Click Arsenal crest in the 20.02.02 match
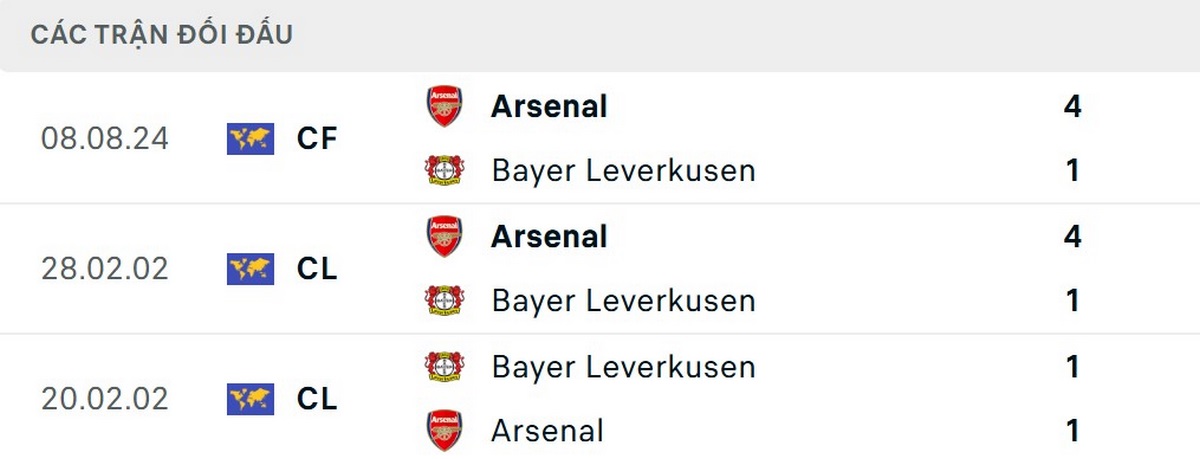This screenshot has width=1200, height=459. 444,431
